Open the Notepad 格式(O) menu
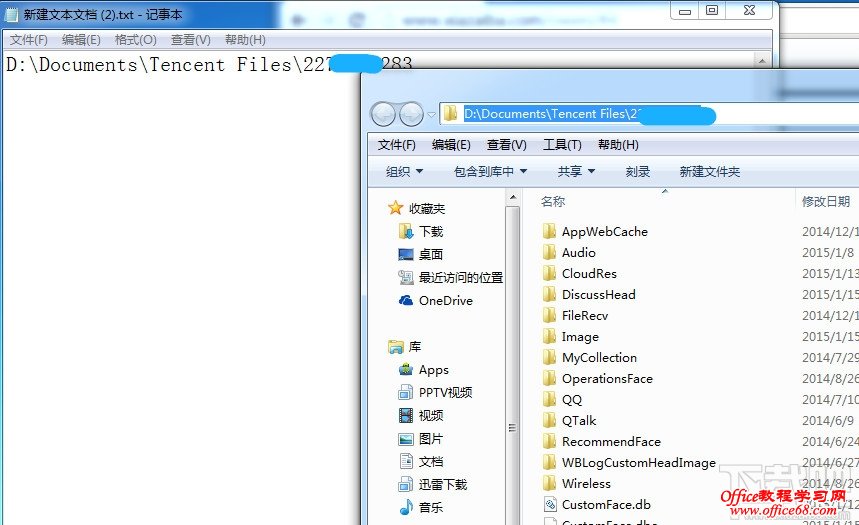 (135, 40)
